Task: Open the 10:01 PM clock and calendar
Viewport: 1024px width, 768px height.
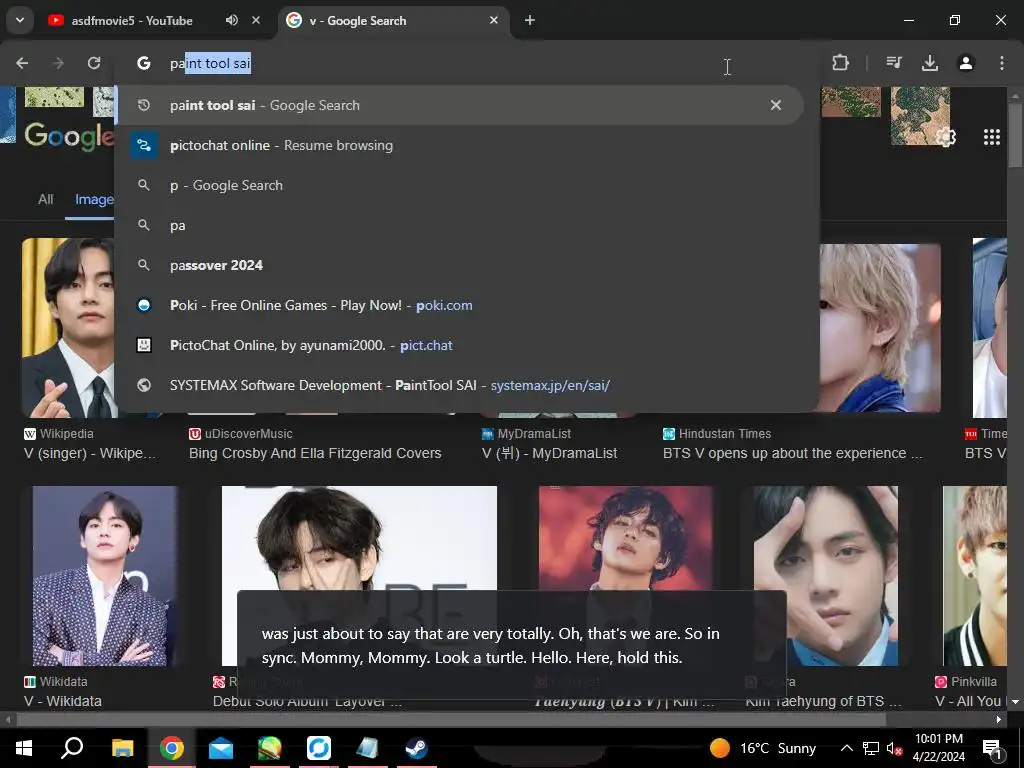Action: point(939,748)
